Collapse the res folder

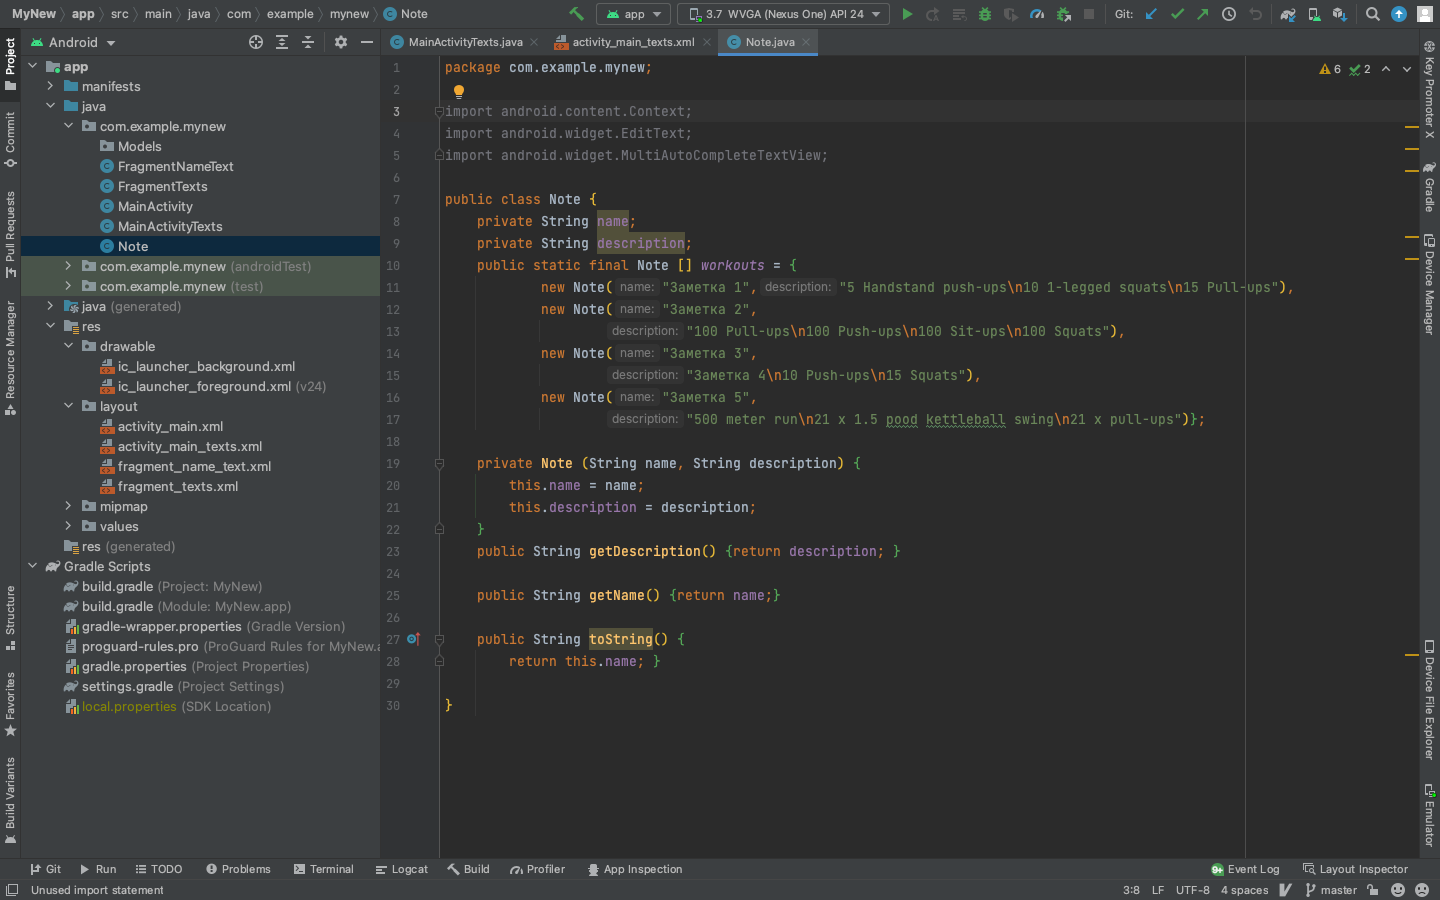[50, 326]
